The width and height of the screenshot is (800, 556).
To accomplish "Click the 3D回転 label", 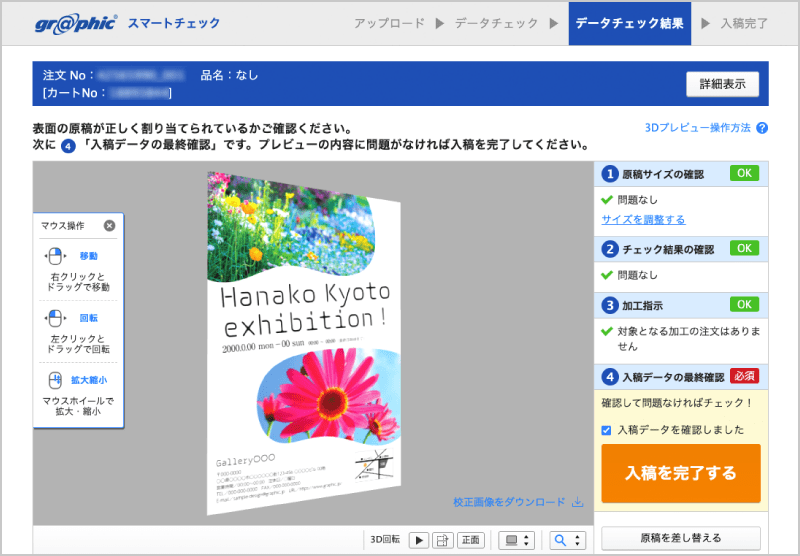I will tap(385, 540).
